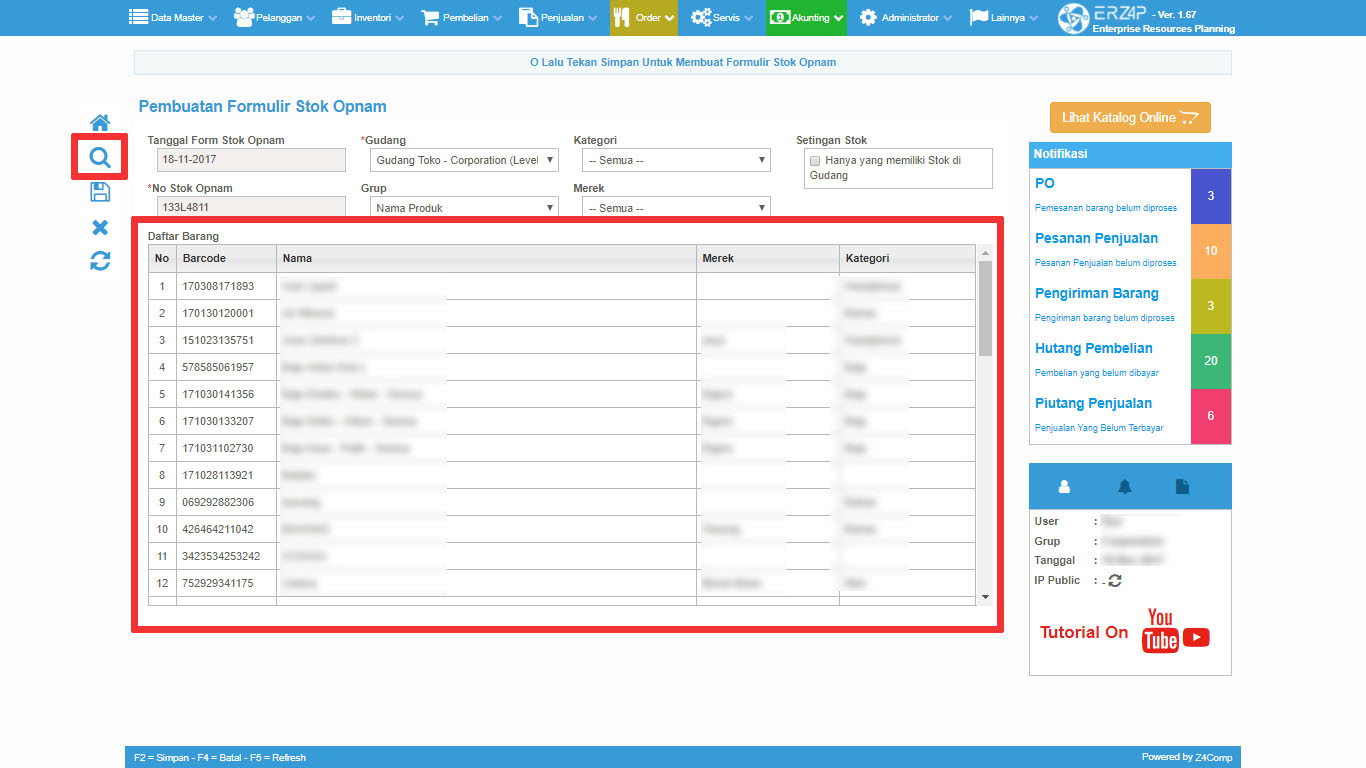The height and width of the screenshot is (768, 1366).
Task: Click the magnifier search icon in sidebar
Action: [x=100, y=158]
